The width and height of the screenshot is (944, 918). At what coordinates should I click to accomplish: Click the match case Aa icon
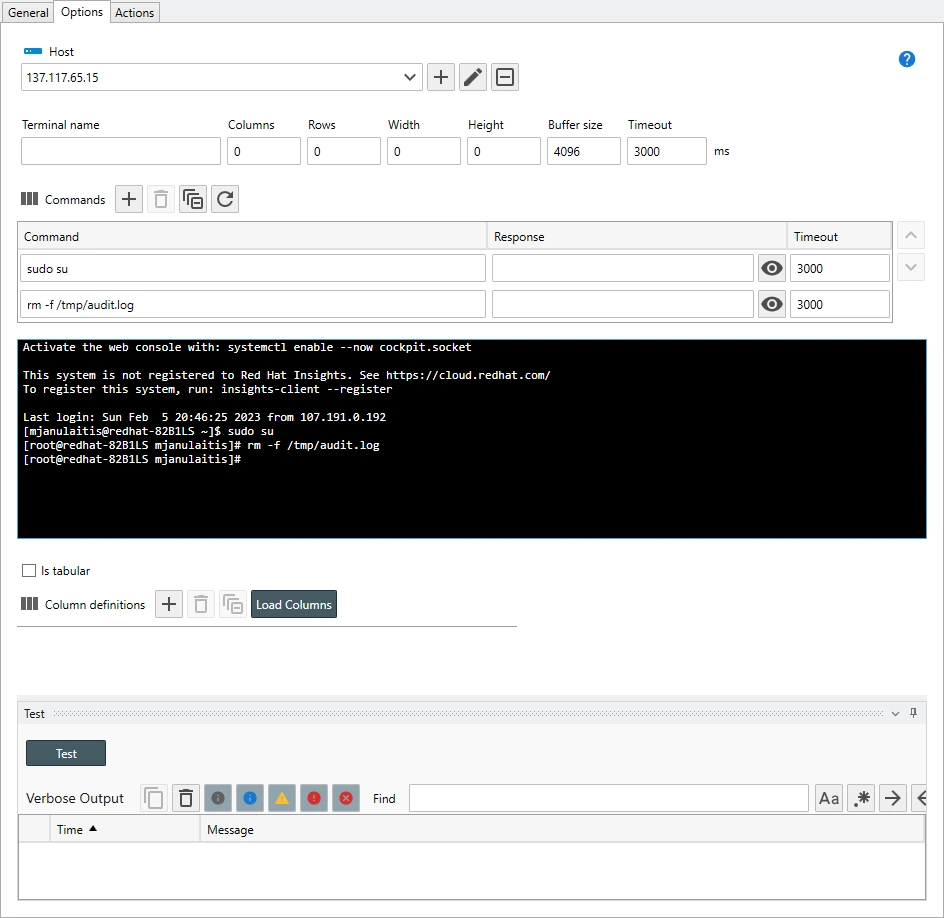tap(829, 798)
